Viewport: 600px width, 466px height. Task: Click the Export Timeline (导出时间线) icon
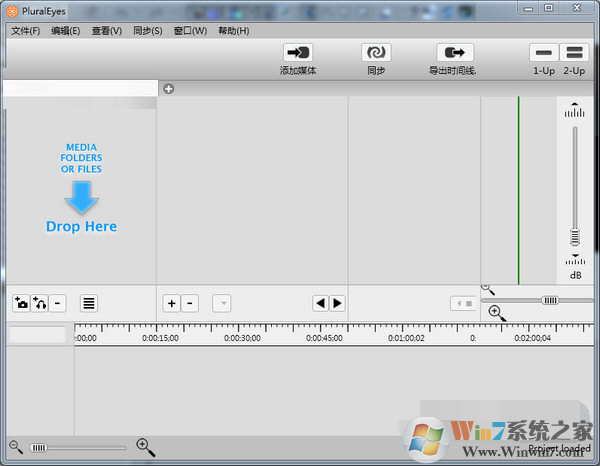point(455,52)
